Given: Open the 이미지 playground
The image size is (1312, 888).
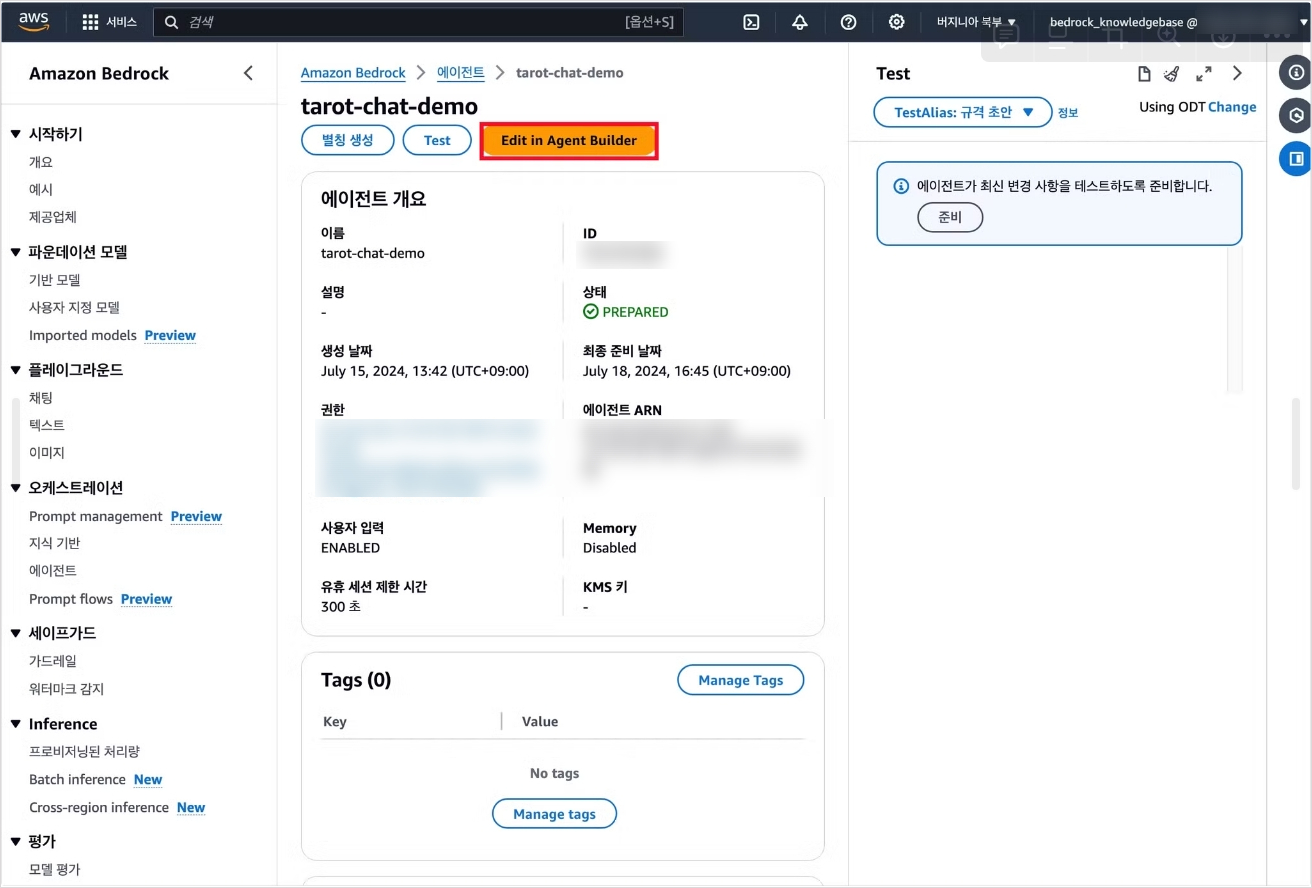Looking at the screenshot, I should click(x=47, y=452).
